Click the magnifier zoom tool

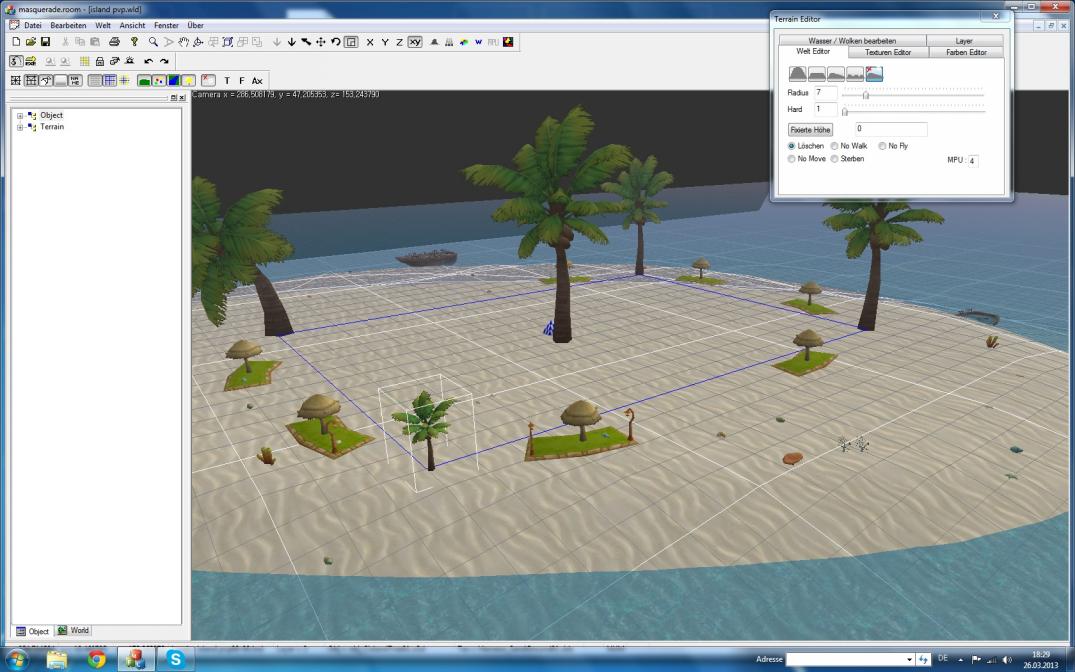(153, 42)
